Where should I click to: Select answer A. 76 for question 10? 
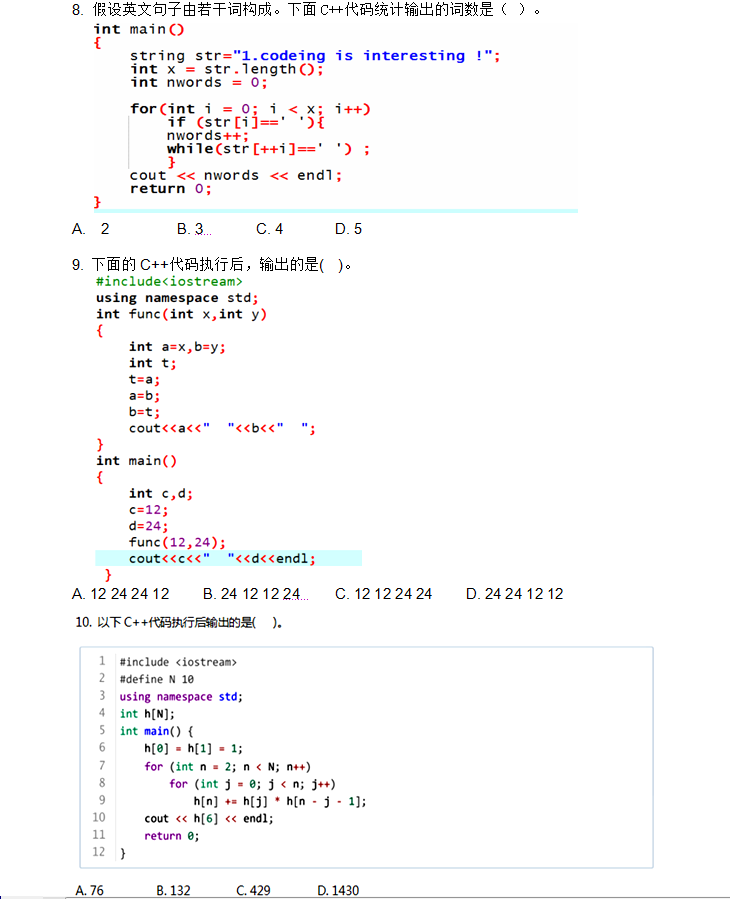pyautogui.click(x=90, y=890)
